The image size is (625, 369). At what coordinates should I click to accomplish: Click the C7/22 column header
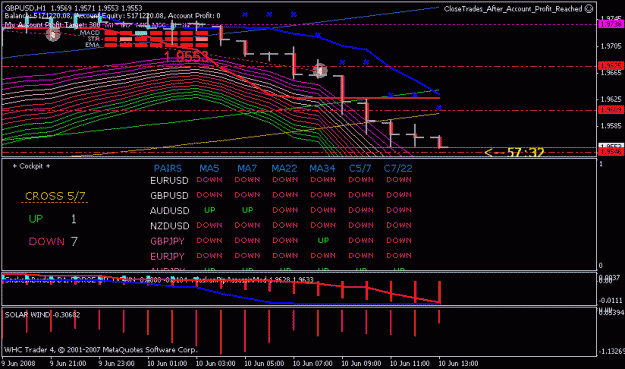398,169
